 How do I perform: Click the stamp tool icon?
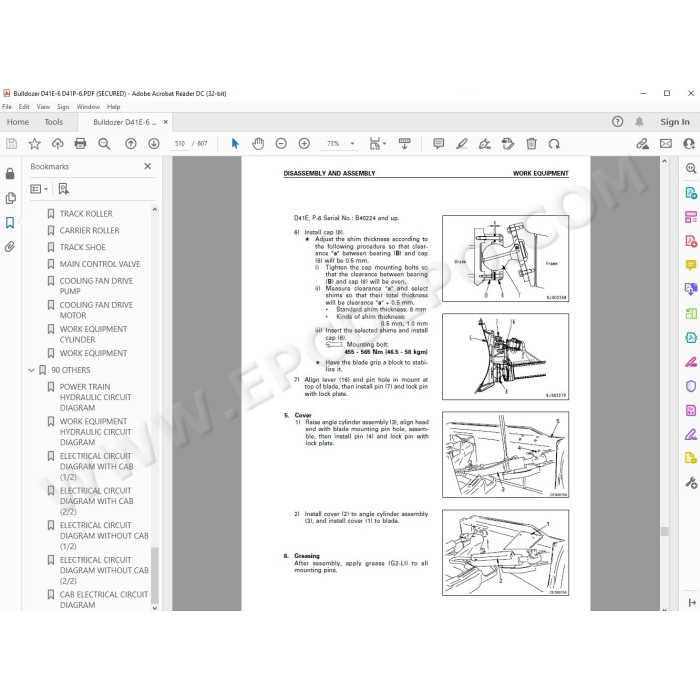(508, 144)
